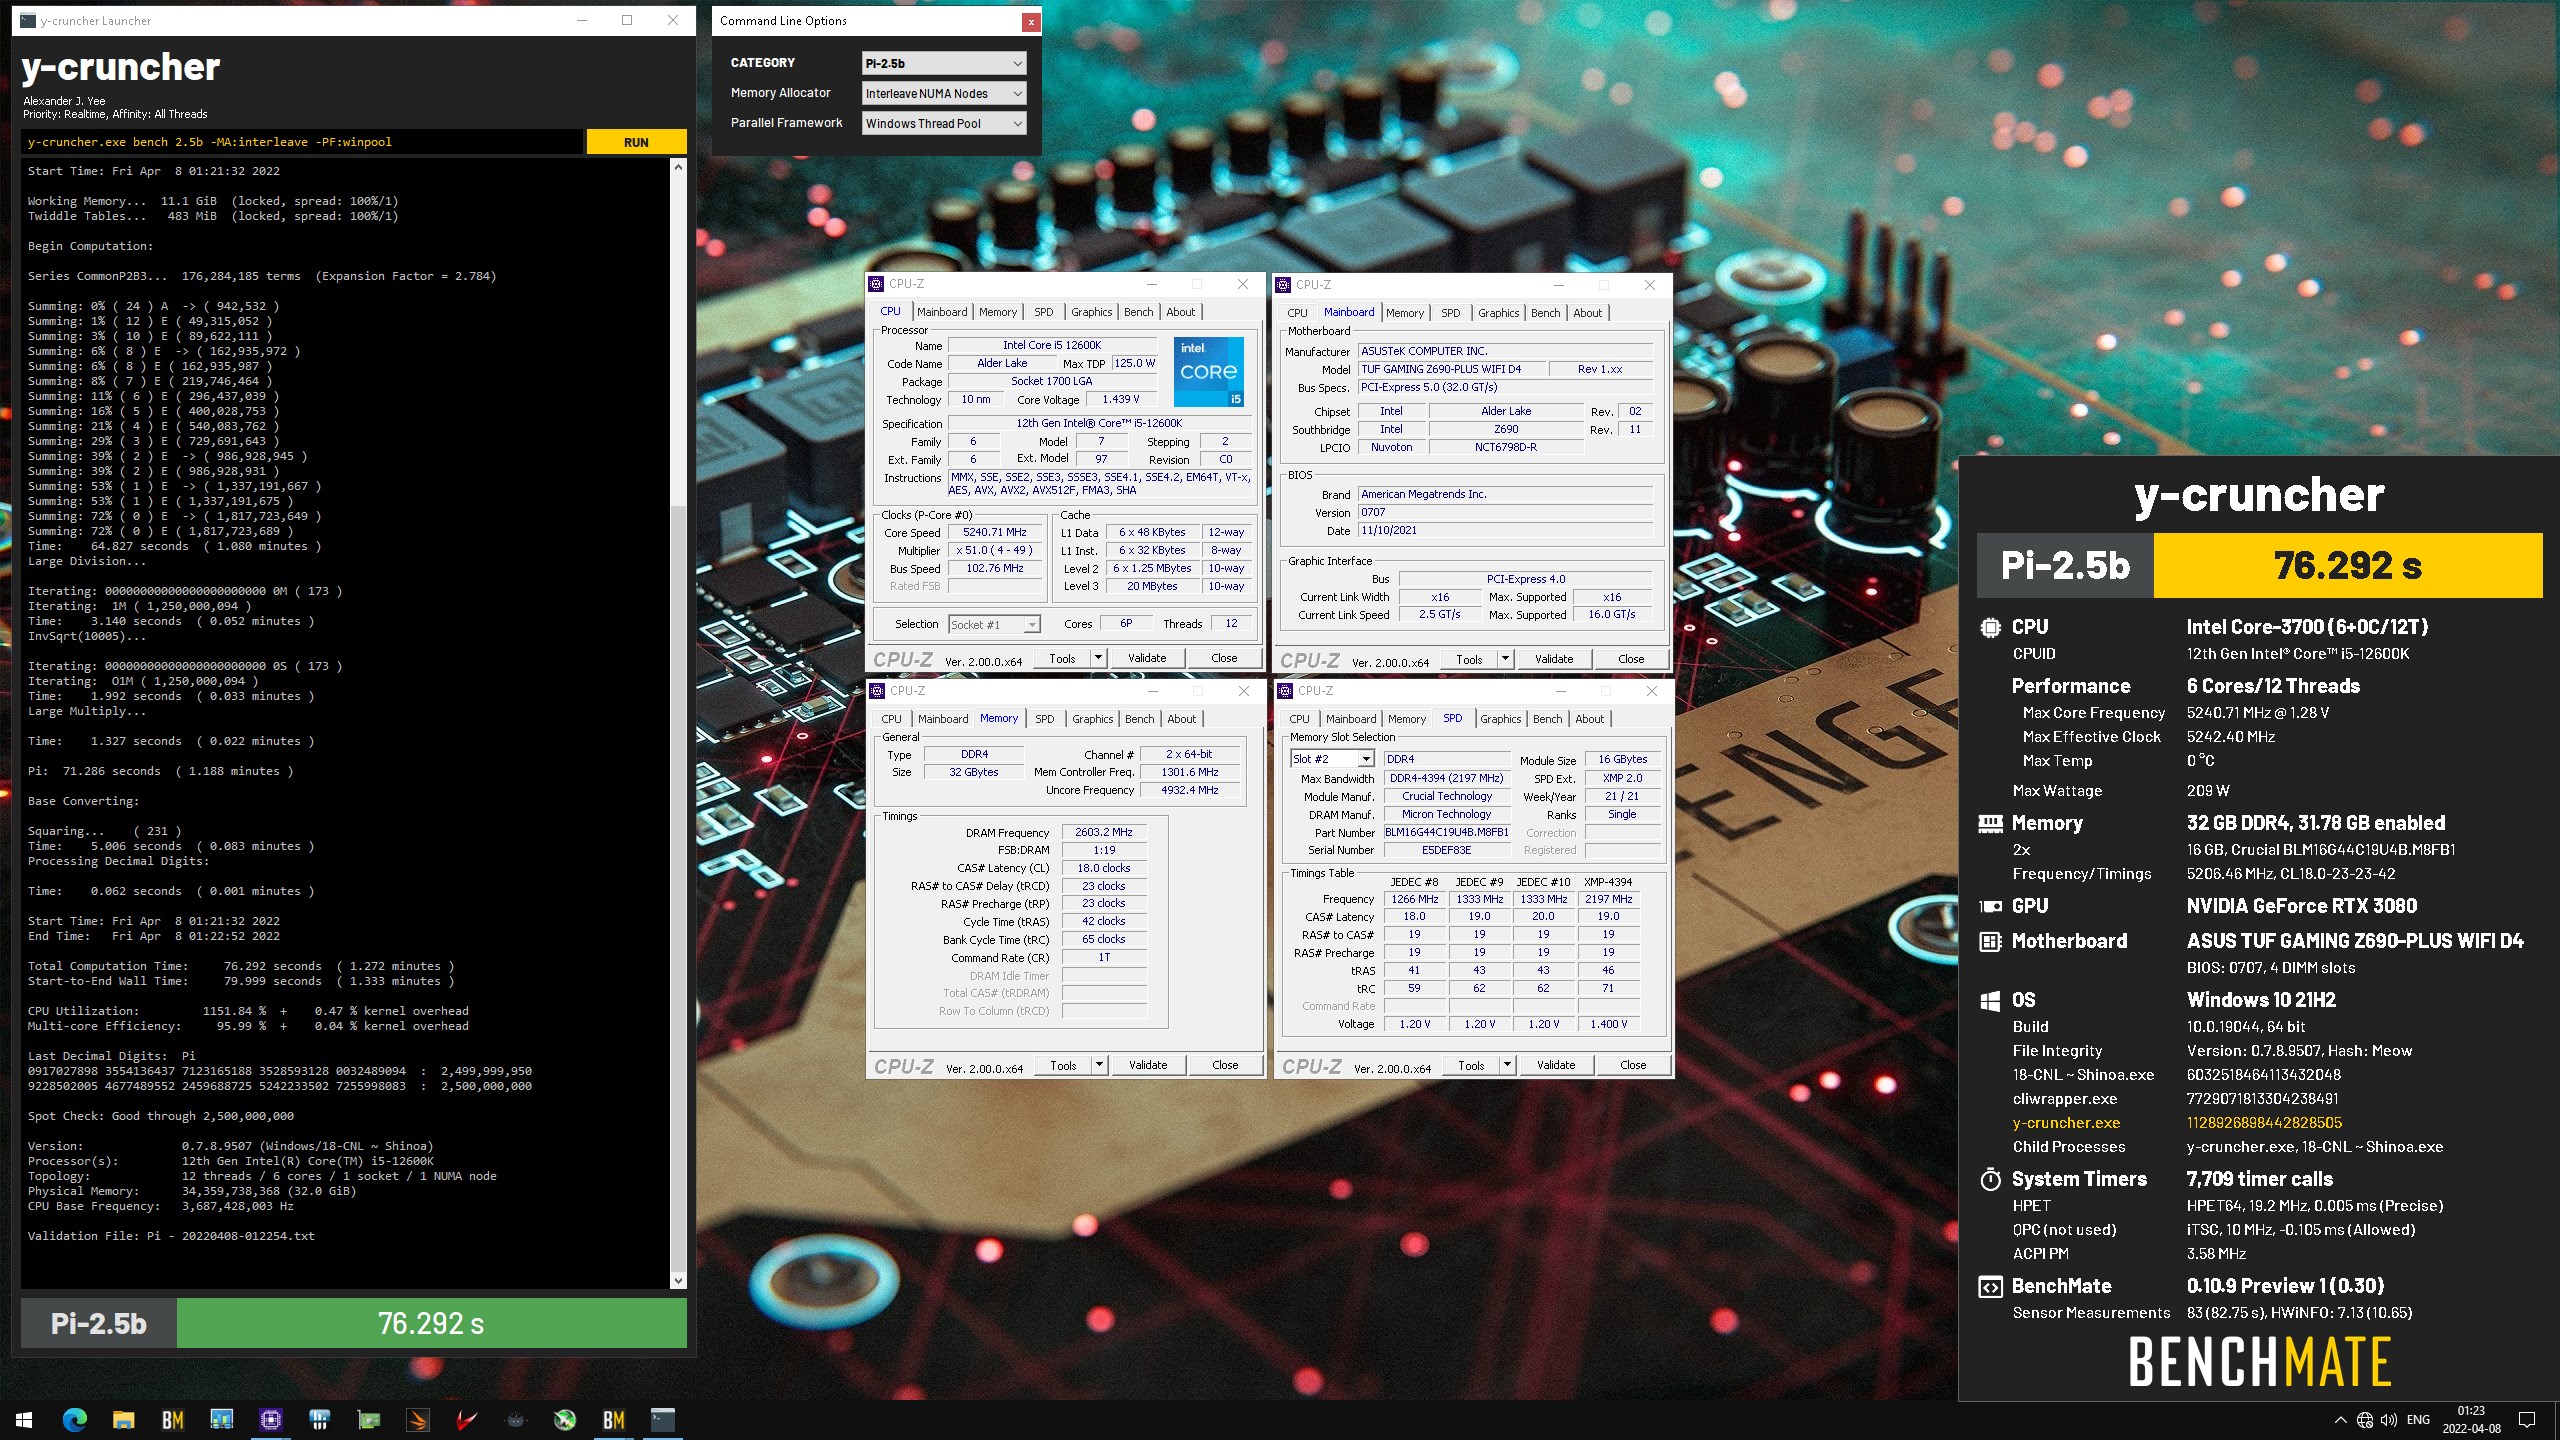Click the scroll-up arrow in y-cruncher output

(678, 167)
